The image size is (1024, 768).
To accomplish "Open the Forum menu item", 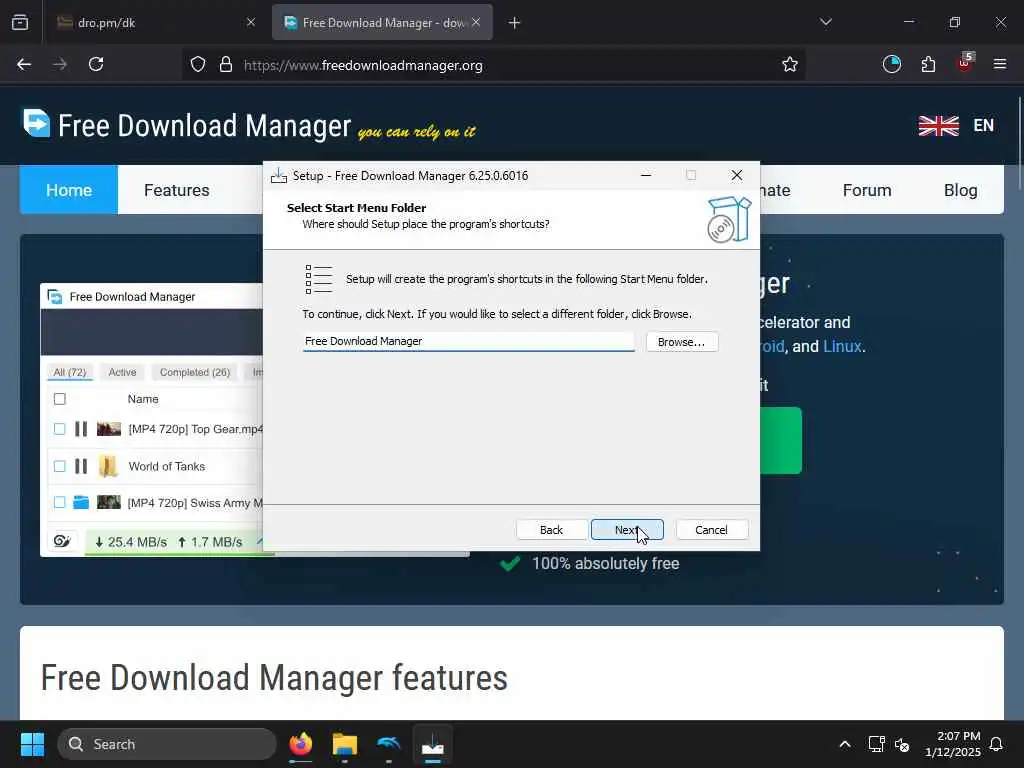I will click(867, 190).
